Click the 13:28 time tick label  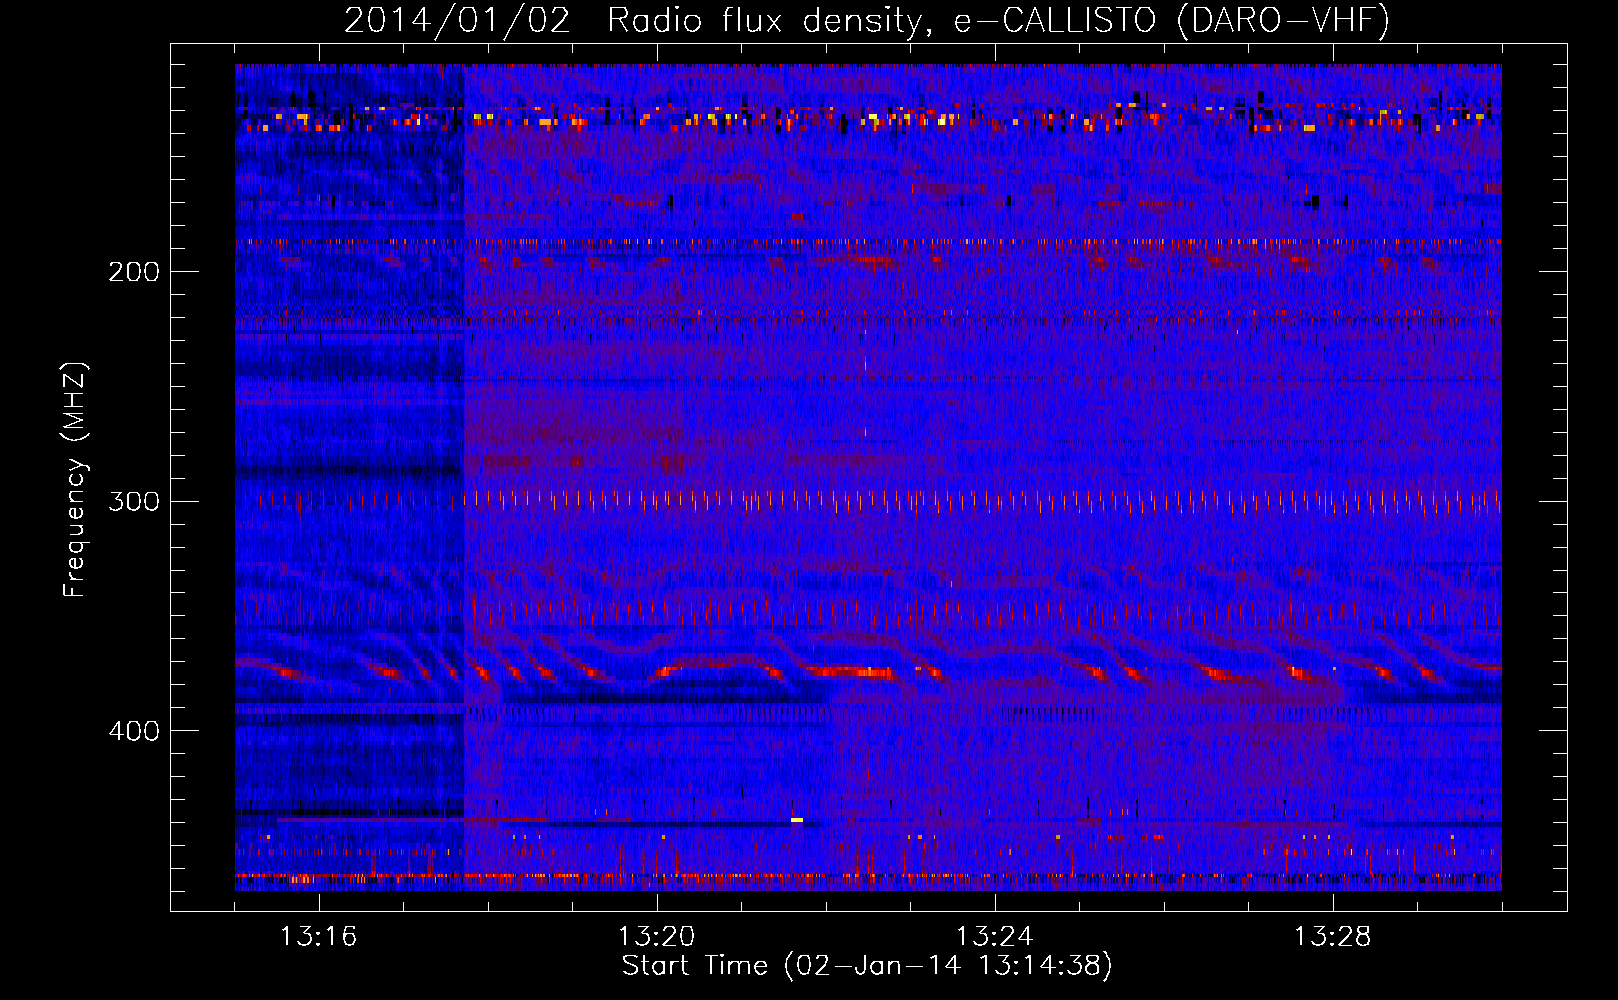coord(1332,937)
